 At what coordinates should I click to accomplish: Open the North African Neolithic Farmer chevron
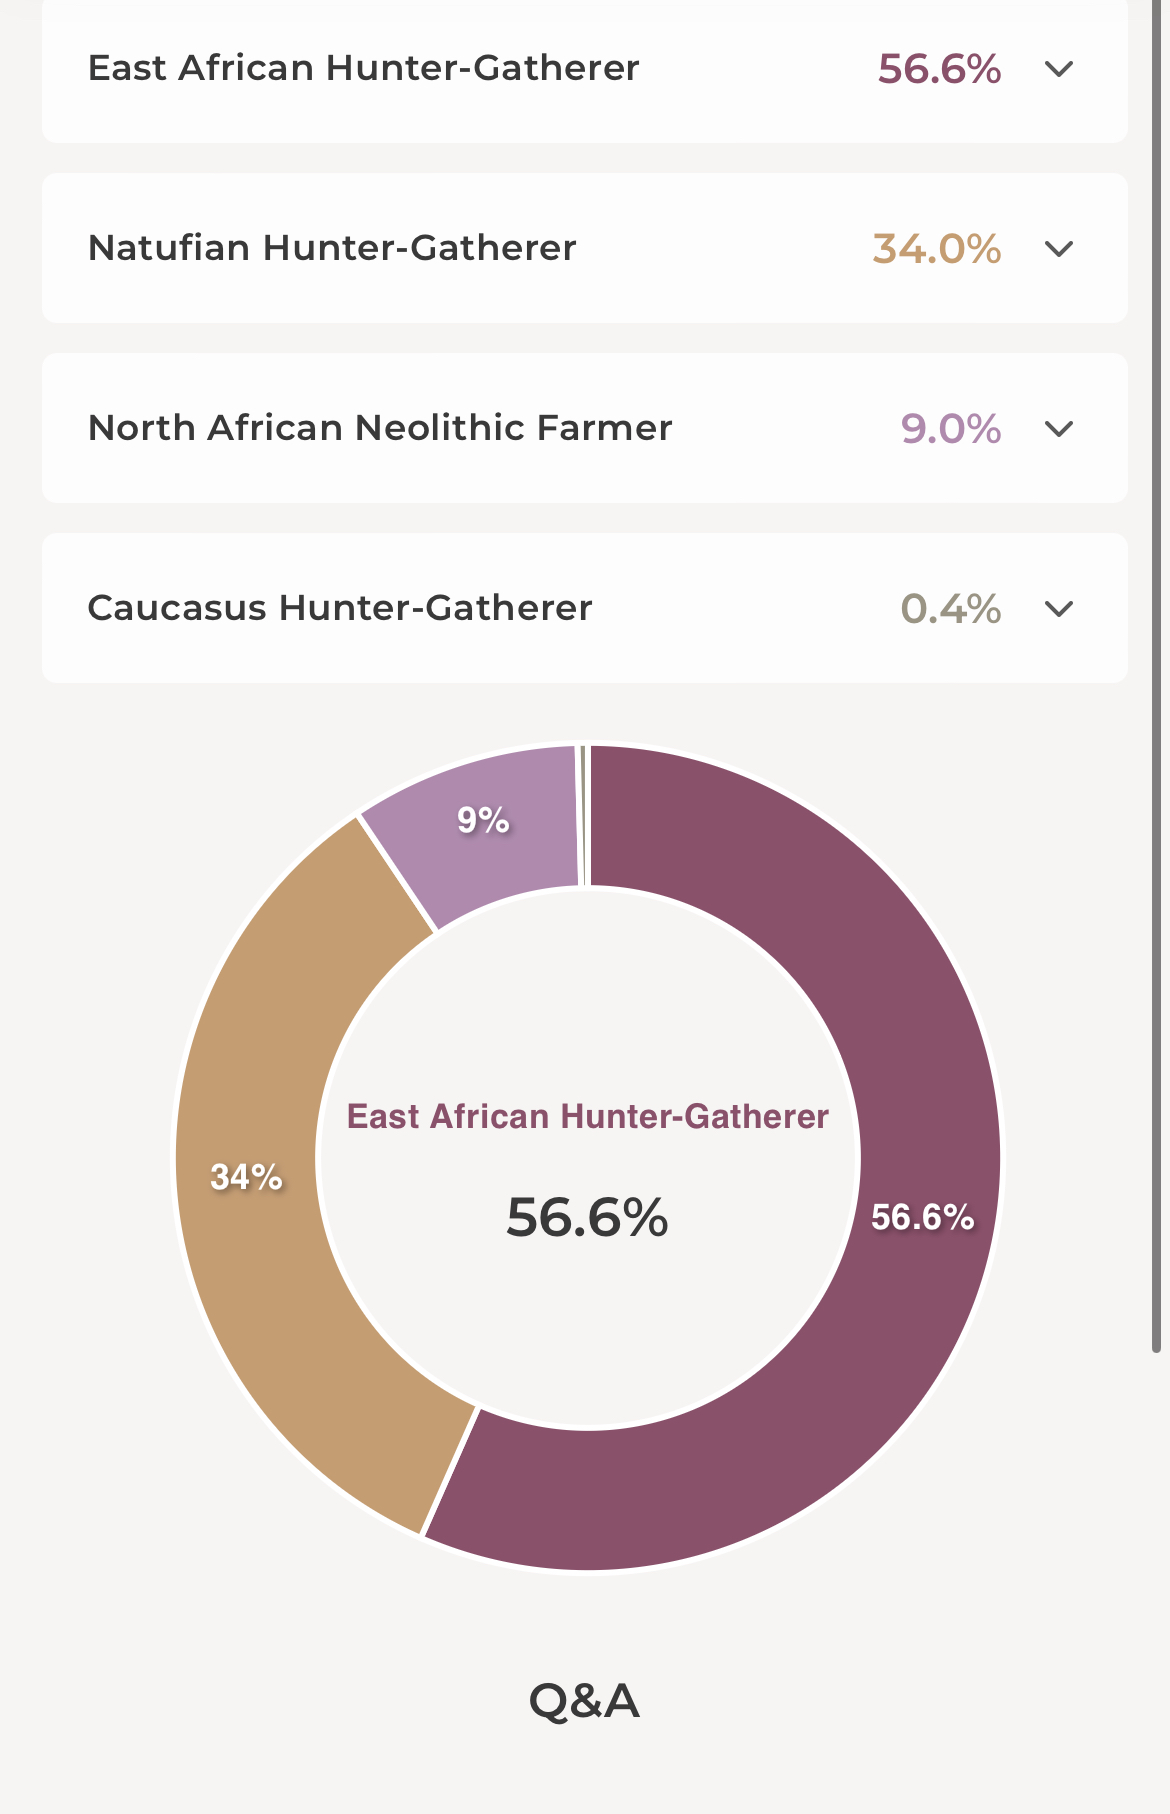tap(1058, 429)
